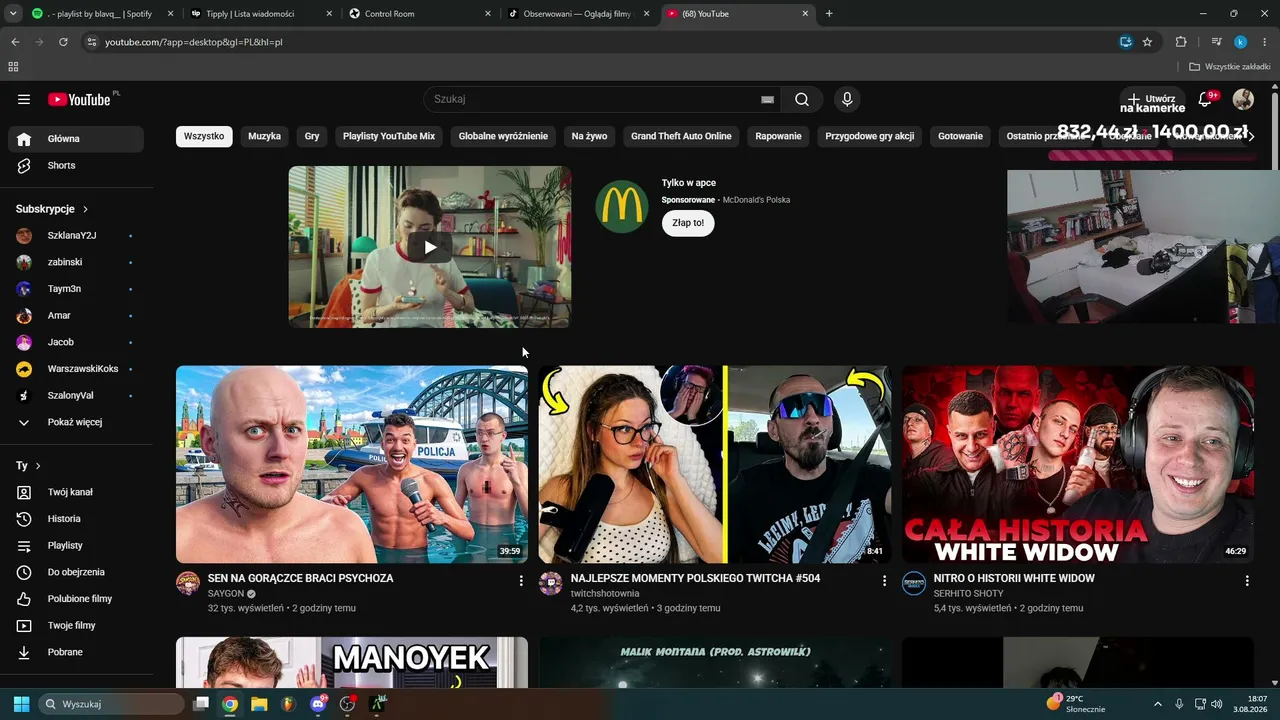Open volume control in system tray
1280x720 pixels.
coord(1217,704)
